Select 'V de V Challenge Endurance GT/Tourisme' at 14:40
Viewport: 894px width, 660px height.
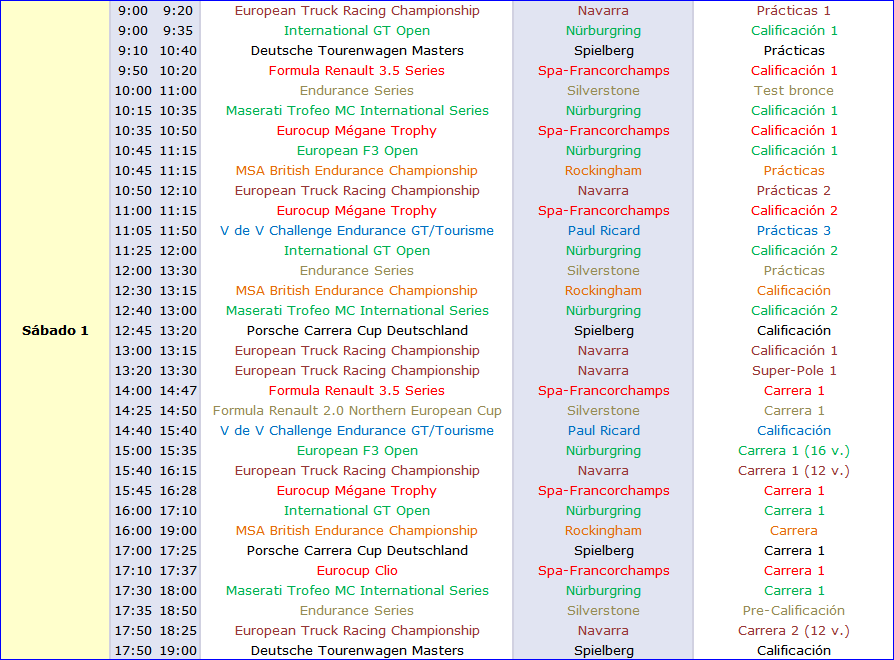357,430
